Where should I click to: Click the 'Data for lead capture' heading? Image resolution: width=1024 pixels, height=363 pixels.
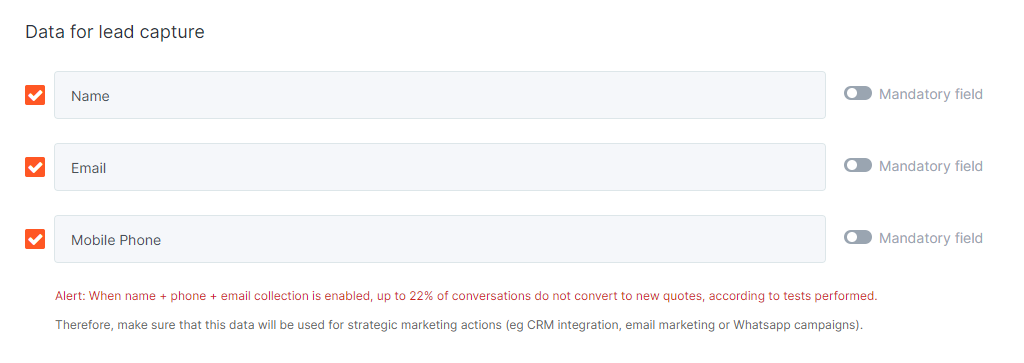tap(115, 32)
